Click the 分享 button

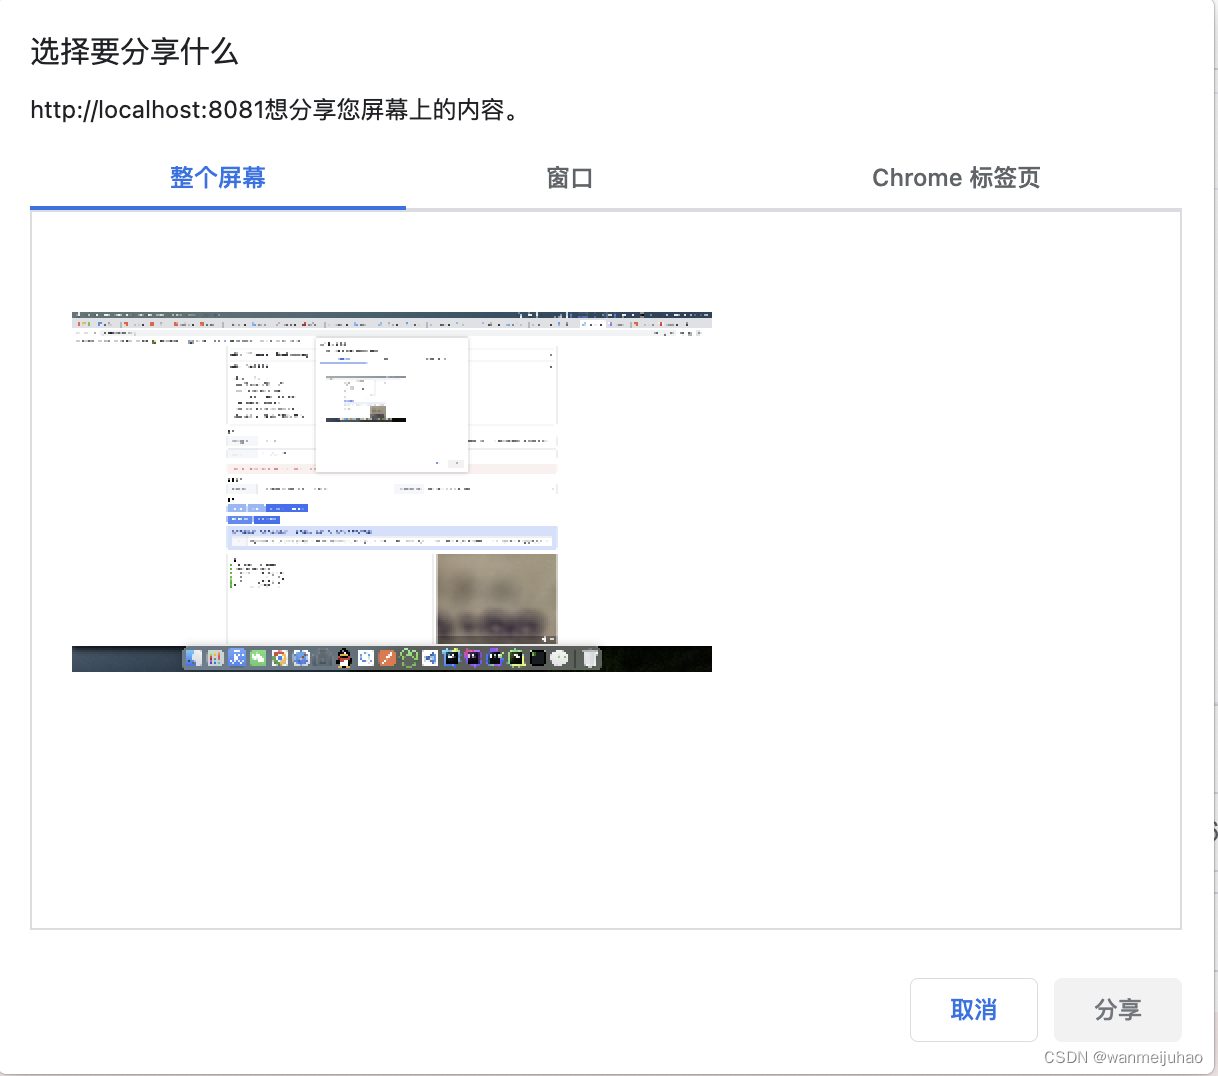(1117, 1010)
